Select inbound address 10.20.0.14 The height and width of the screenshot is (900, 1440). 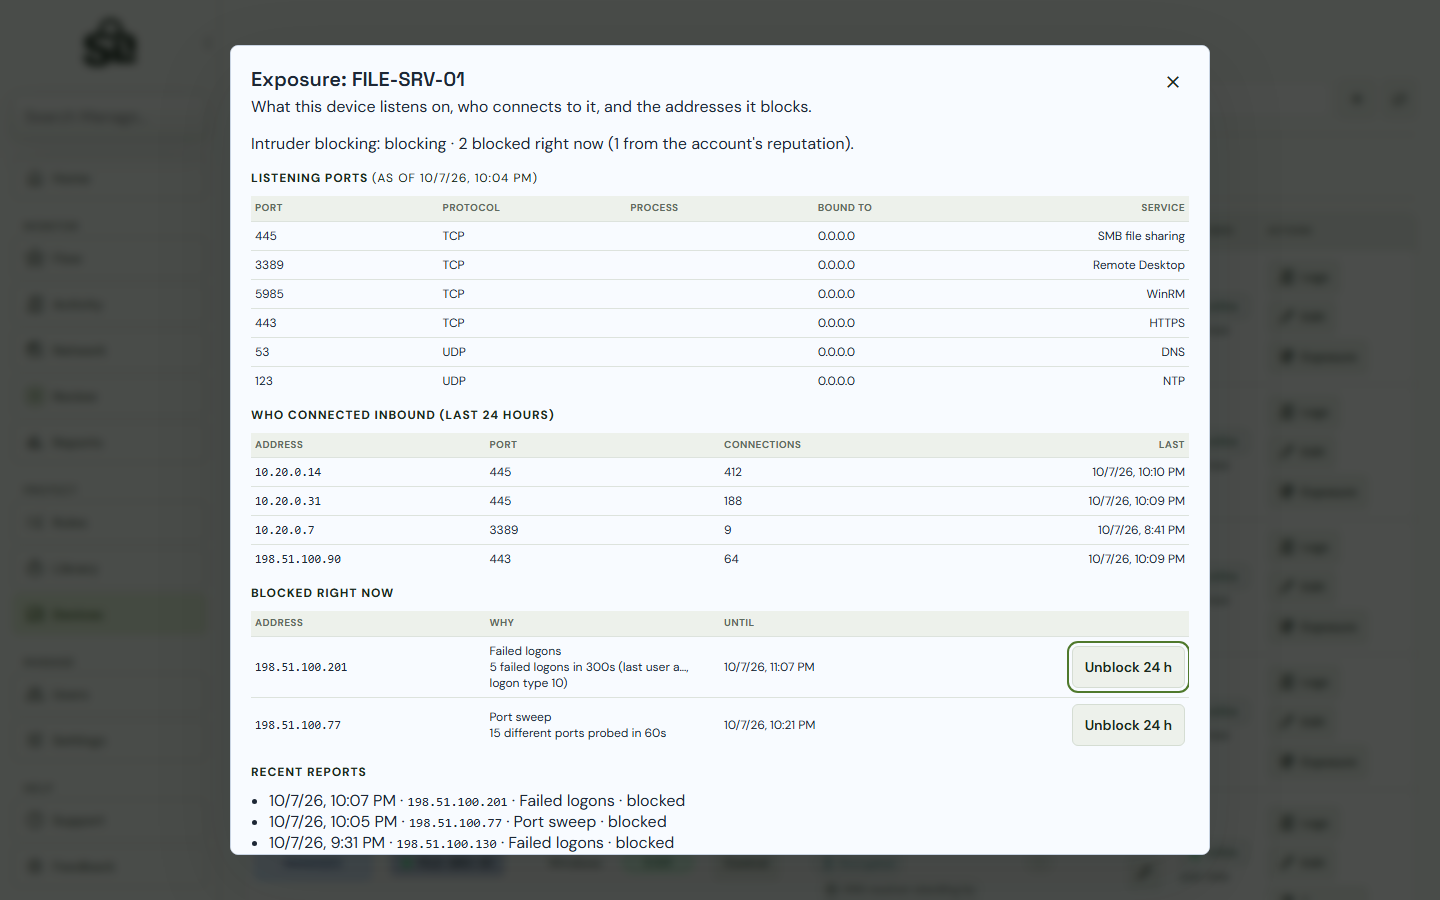point(288,472)
